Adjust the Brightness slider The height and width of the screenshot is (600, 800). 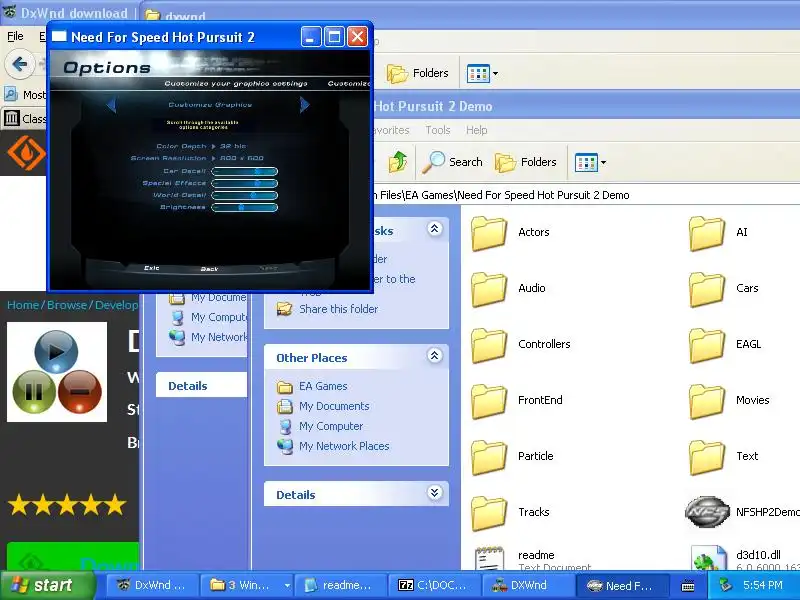[x=244, y=208]
